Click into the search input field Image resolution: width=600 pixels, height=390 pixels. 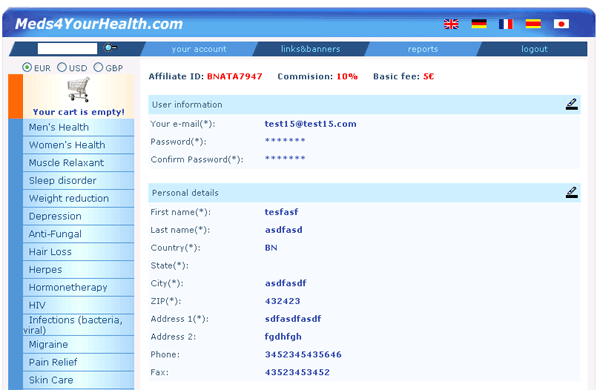pyautogui.click(x=67, y=49)
